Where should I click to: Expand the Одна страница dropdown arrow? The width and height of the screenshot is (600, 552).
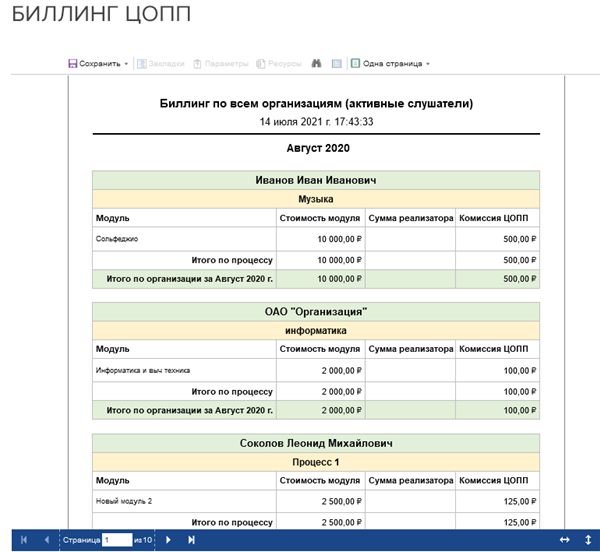[x=428, y=64]
